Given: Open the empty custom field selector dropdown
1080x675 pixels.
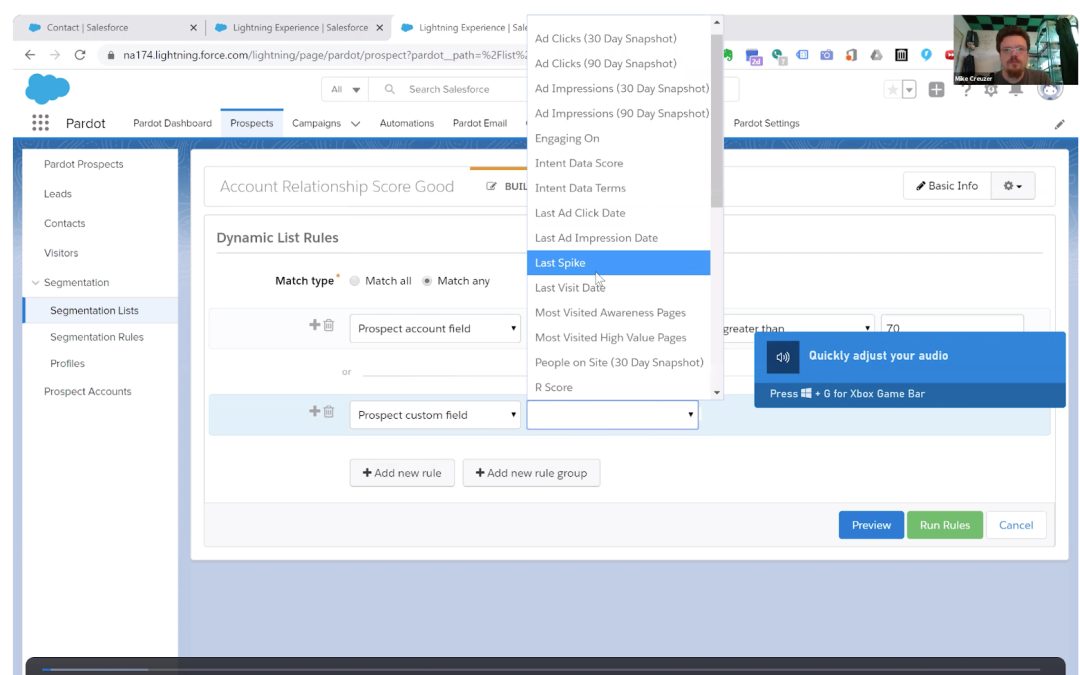Looking at the screenshot, I should pos(612,415).
